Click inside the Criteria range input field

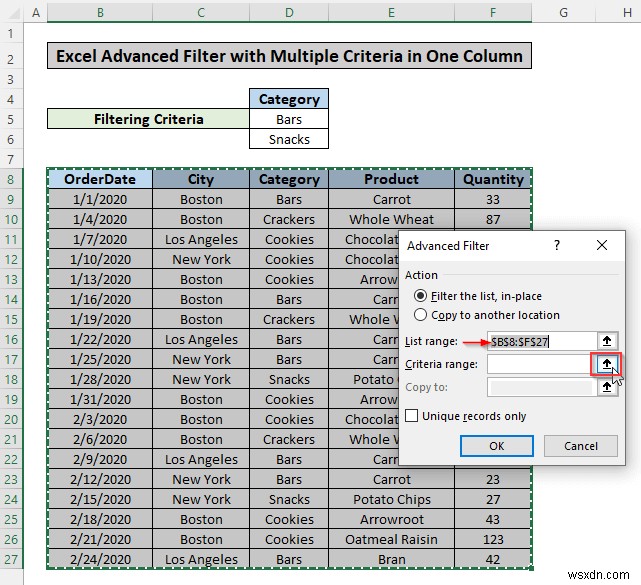tap(540, 364)
